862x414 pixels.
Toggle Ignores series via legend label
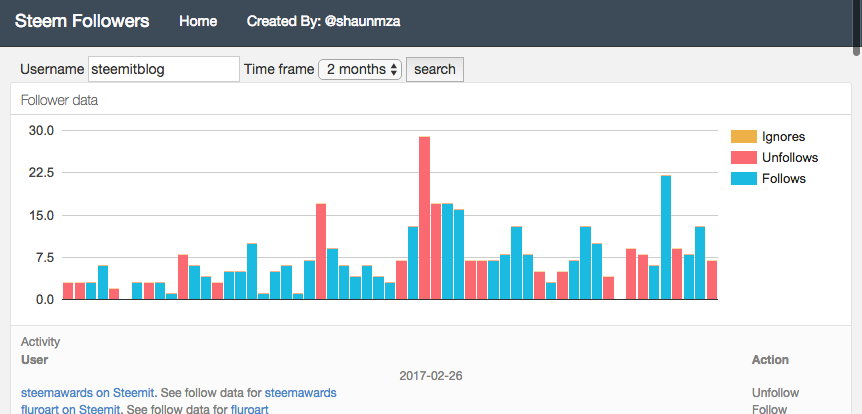pyautogui.click(x=783, y=137)
